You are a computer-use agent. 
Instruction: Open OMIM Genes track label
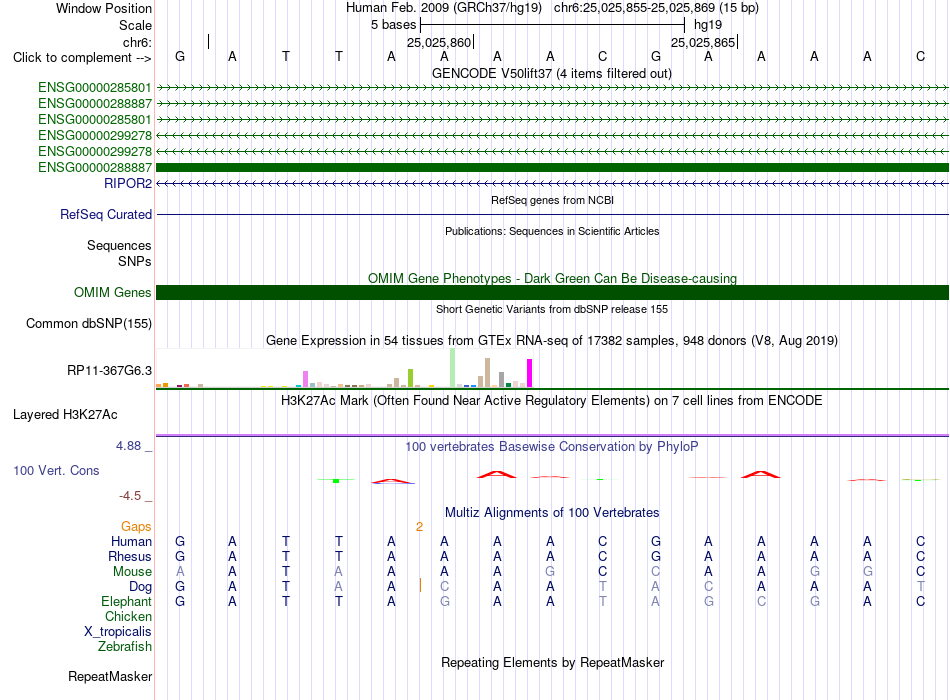click(x=113, y=293)
